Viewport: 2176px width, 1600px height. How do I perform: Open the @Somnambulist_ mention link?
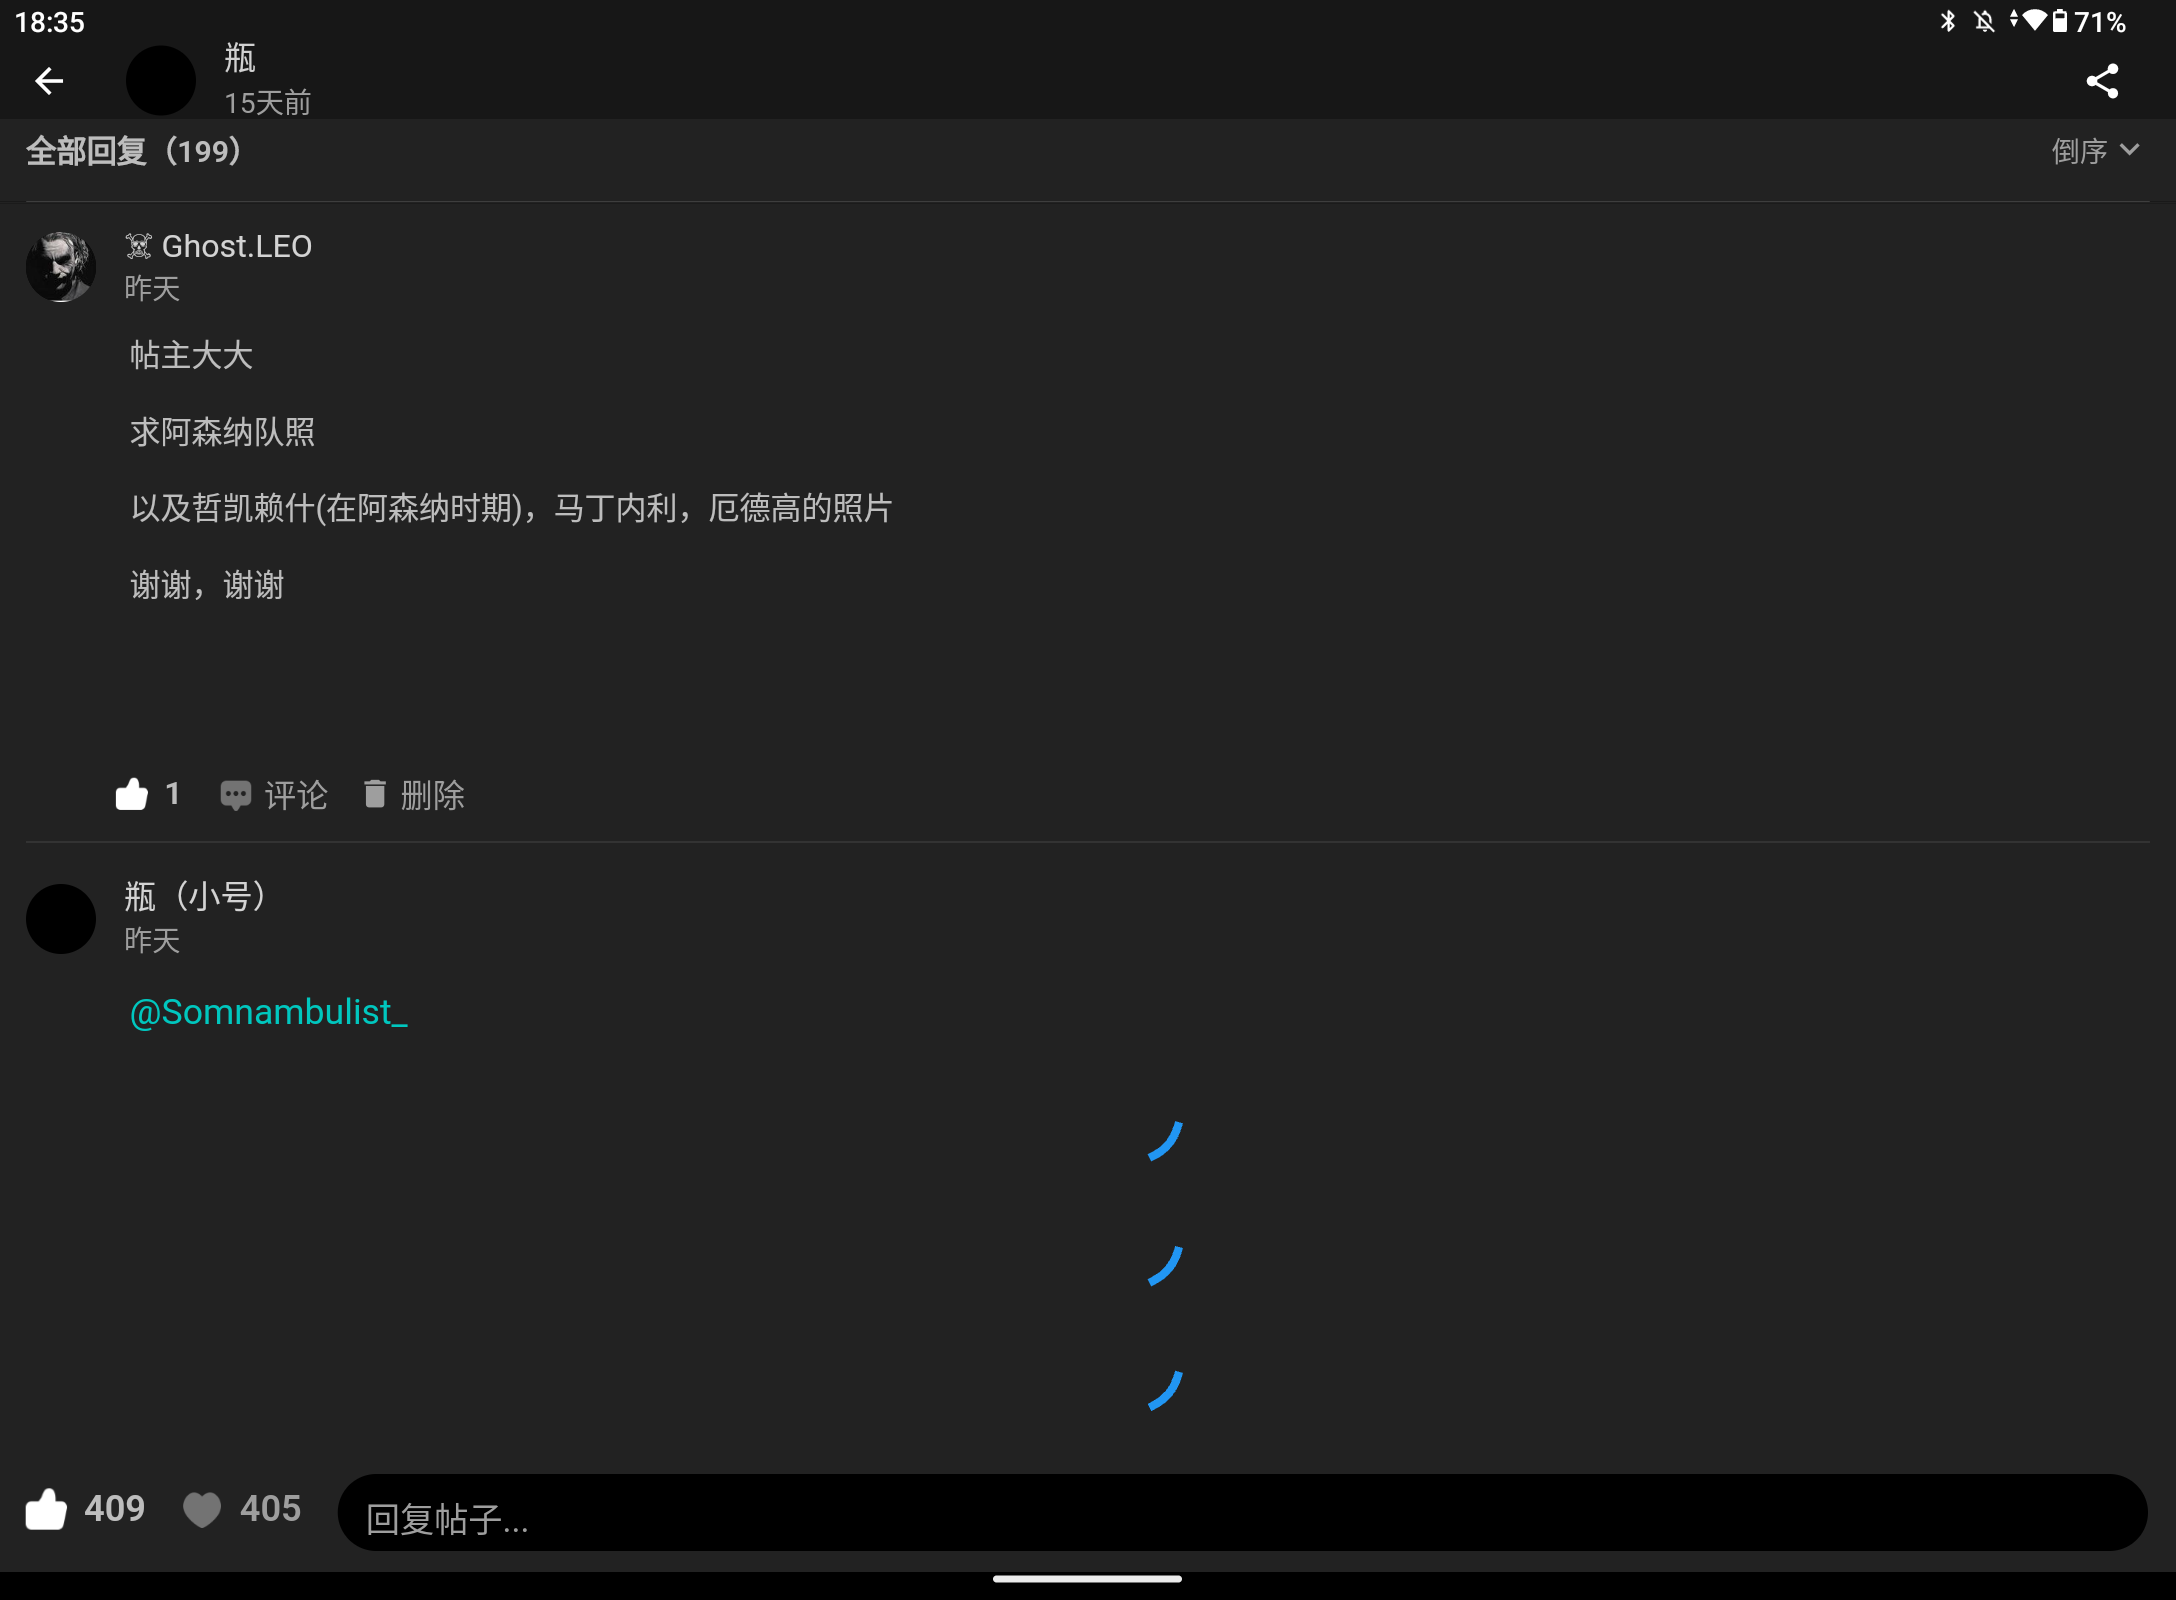(x=267, y=1013)
